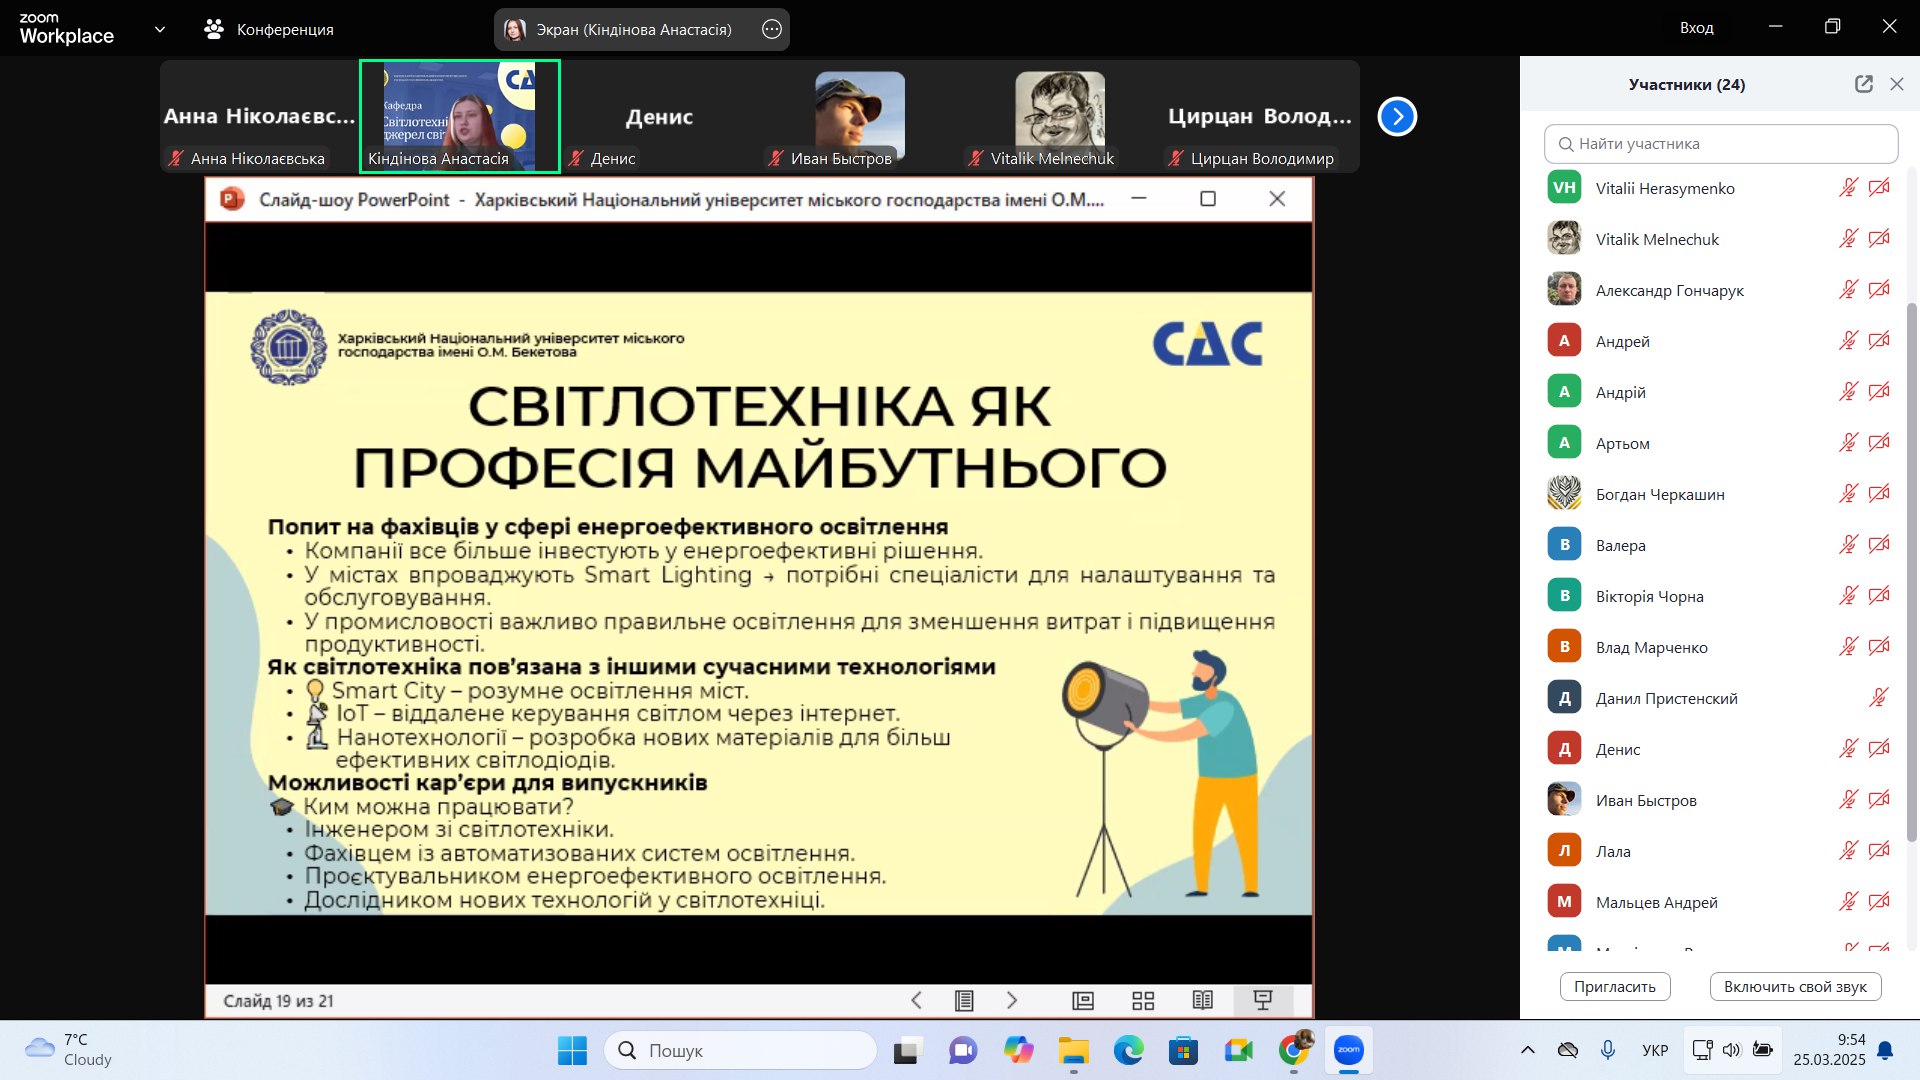The width and height of the screenshot is (1920, 1080).
Task: Open screen share more options ellipsis
Action: (x=772, y=30)
